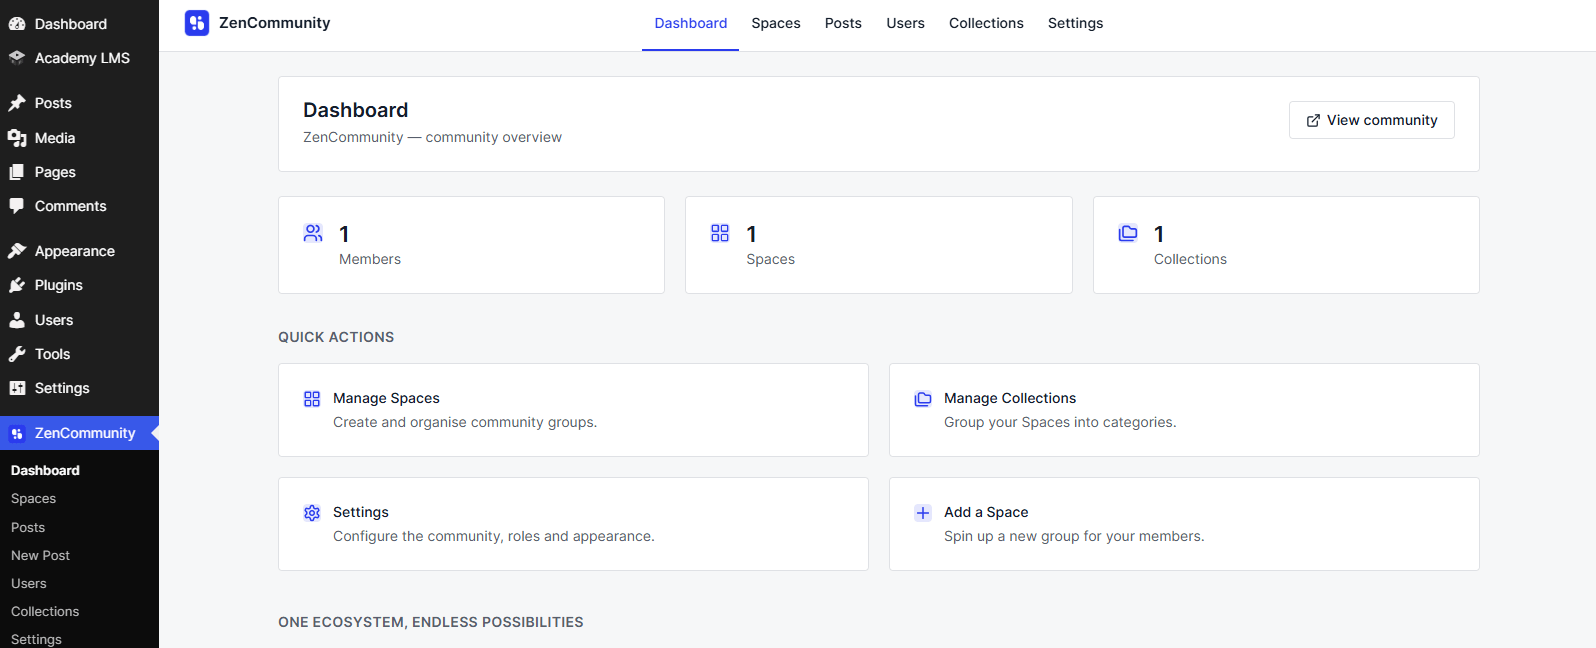Screen dimensions: 1596x648
Task: Open the Spaces top tab
Action: [776, 23]
